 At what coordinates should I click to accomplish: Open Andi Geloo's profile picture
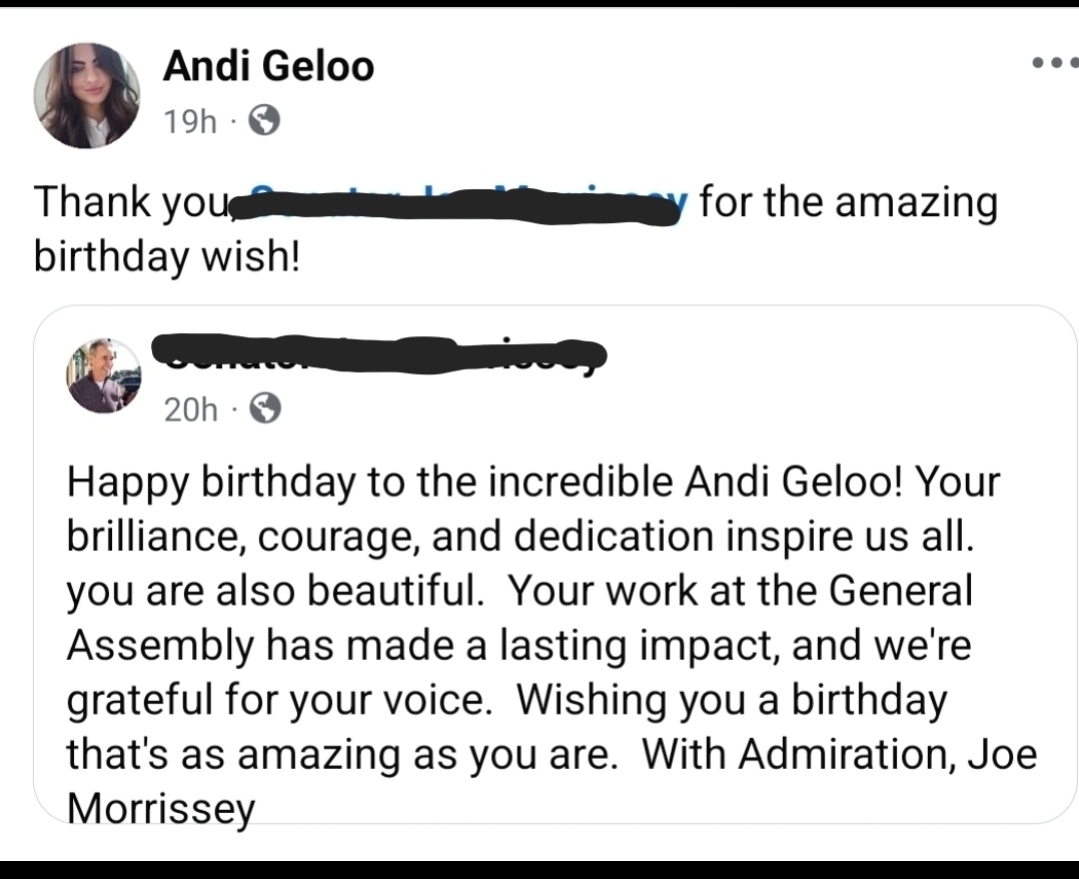(87, 95)
